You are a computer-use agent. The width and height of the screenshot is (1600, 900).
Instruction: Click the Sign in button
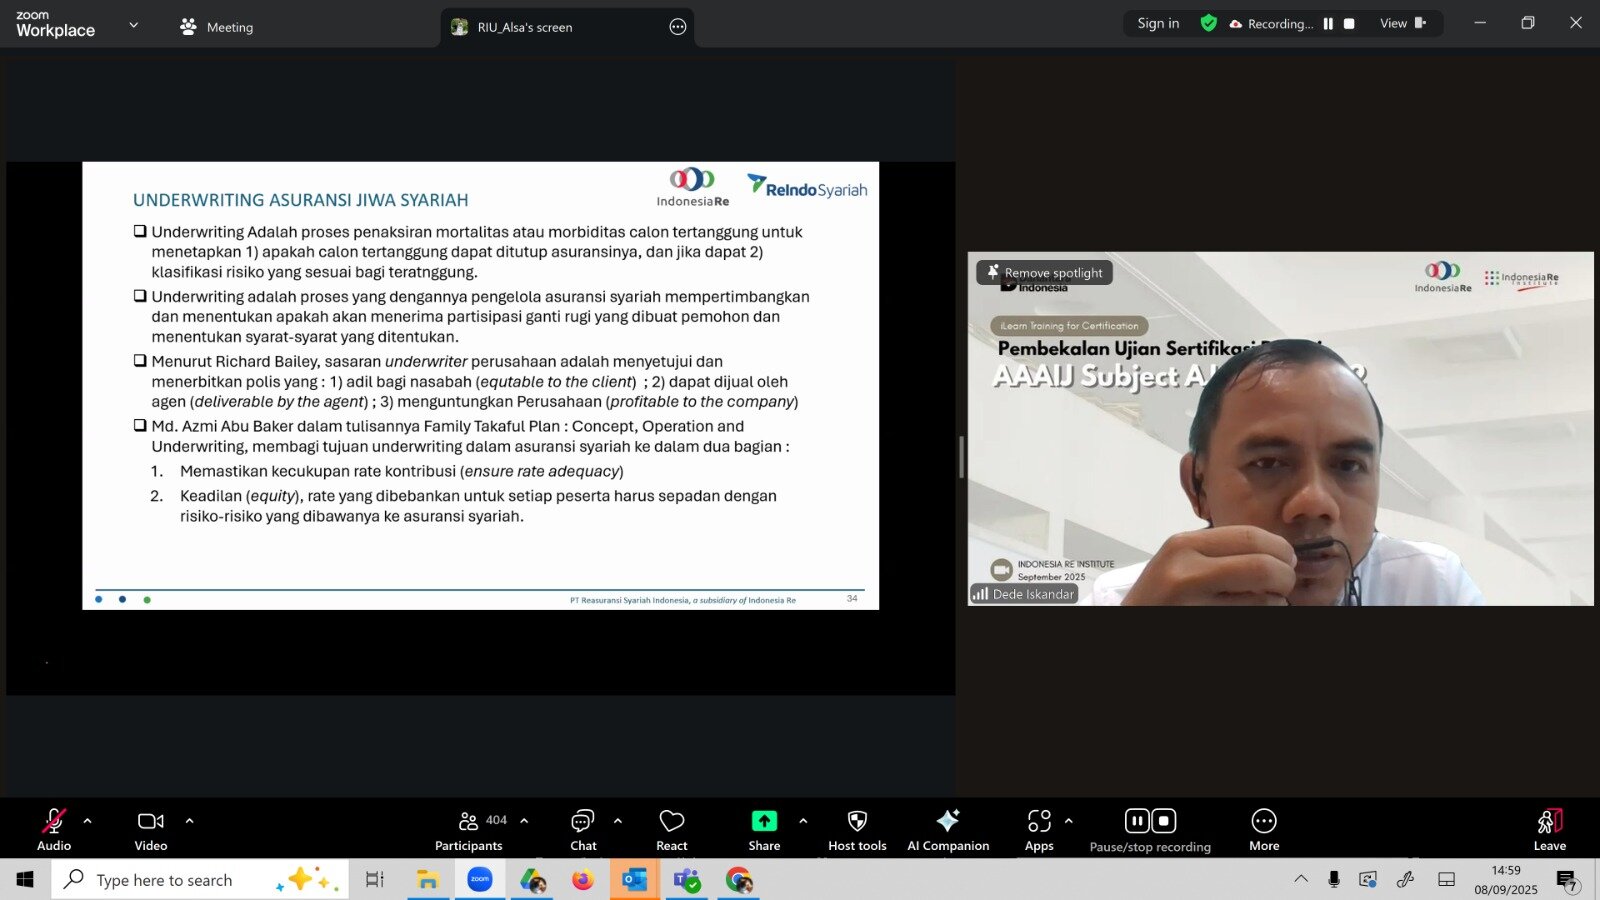coord(1158,24)
